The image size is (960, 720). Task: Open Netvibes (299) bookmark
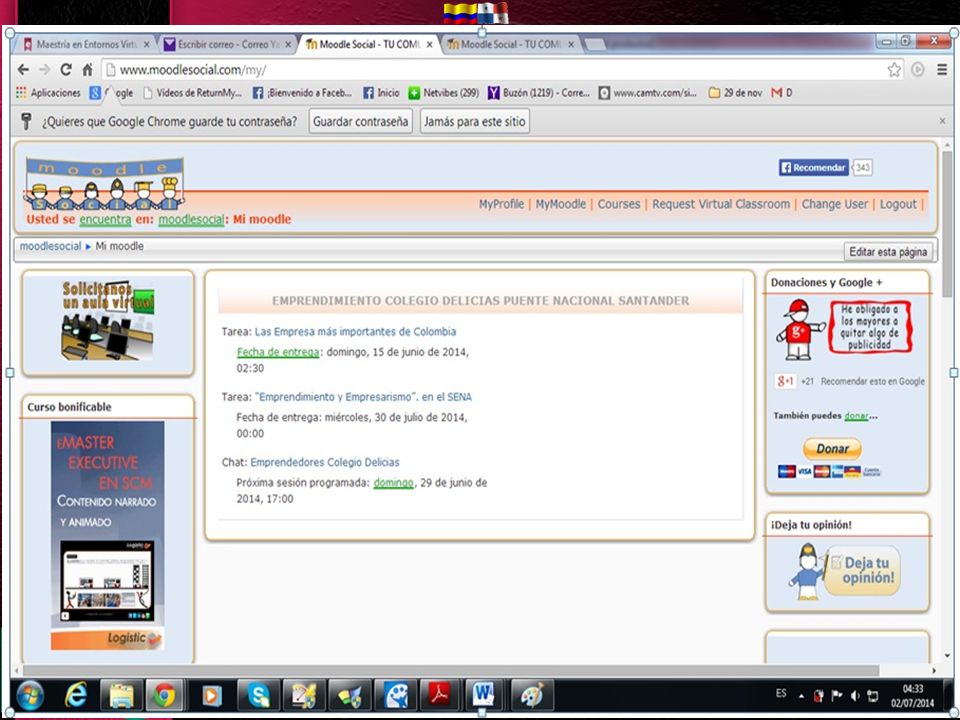coord(444,92)
